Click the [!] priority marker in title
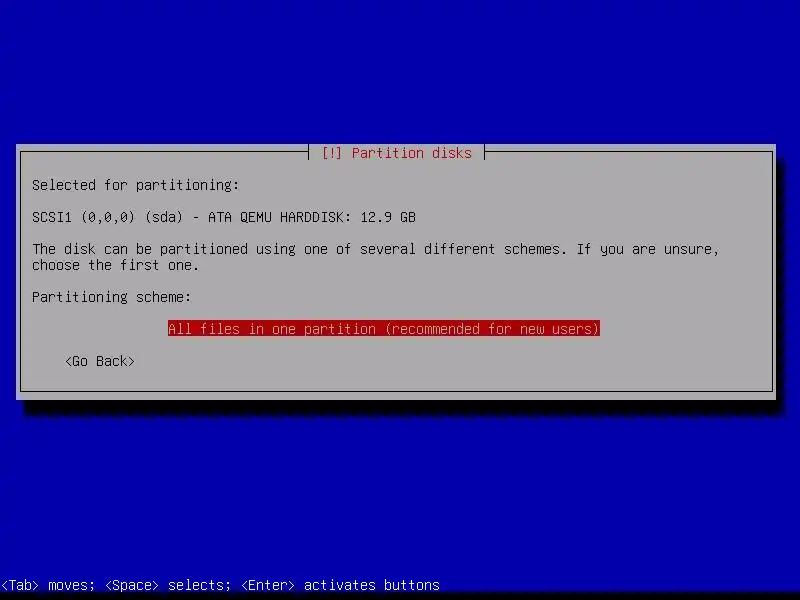 click(332, 153)
